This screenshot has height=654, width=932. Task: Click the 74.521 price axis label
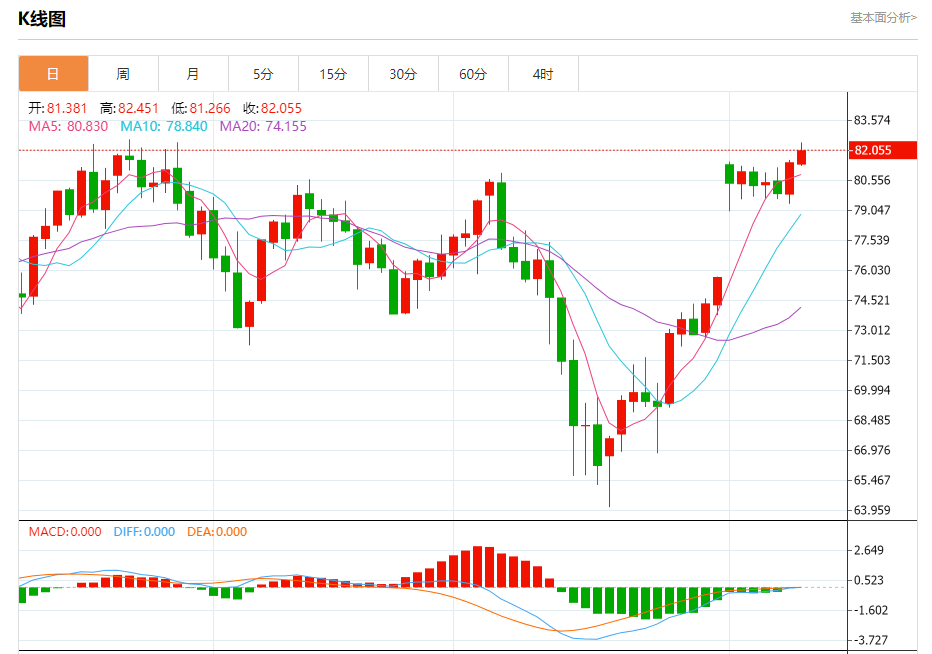872,300
